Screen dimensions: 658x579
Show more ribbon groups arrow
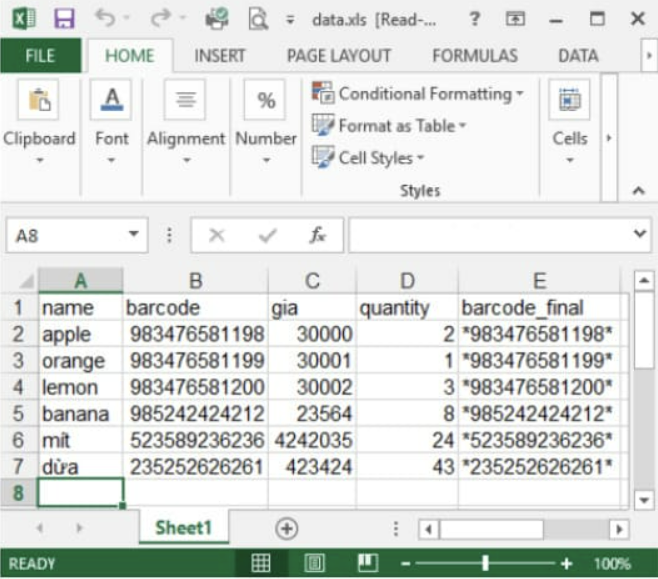coord(609,138)
